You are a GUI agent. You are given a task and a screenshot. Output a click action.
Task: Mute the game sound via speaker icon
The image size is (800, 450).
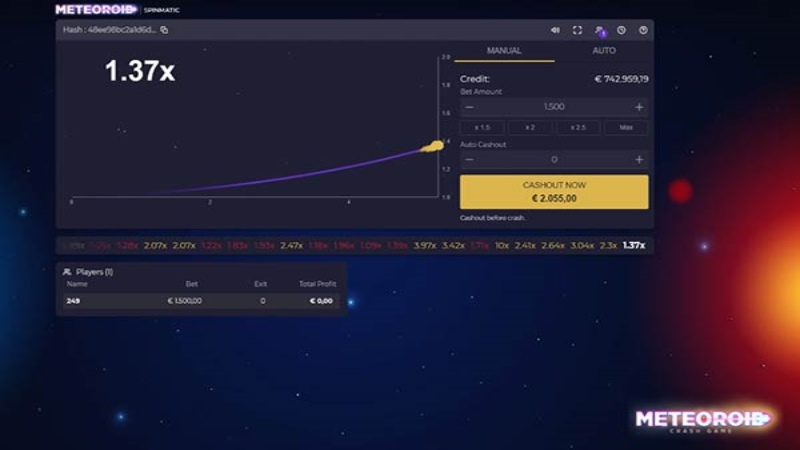pos(555,30)
